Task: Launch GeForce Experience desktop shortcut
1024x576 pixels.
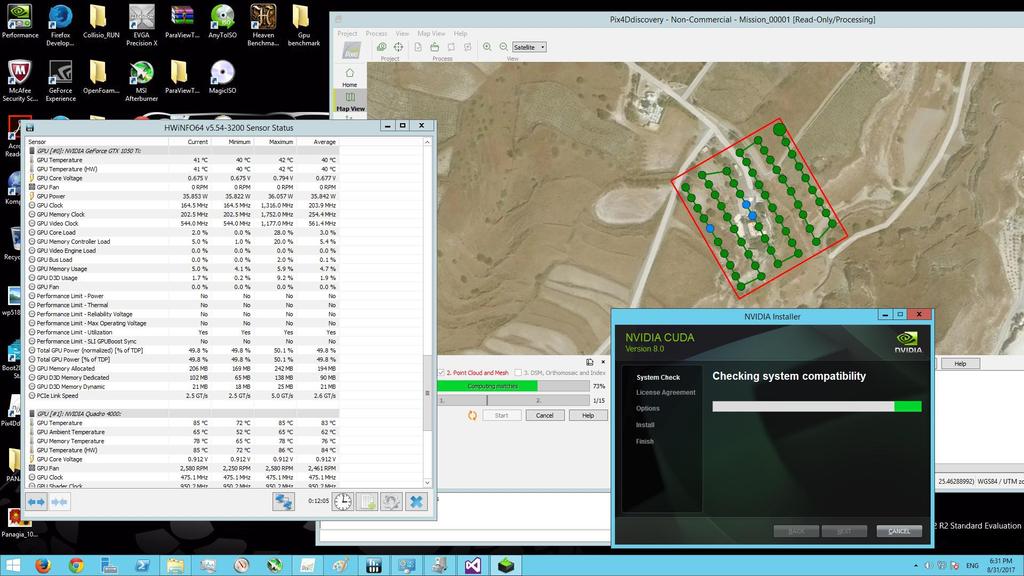Action: (60, 81)
